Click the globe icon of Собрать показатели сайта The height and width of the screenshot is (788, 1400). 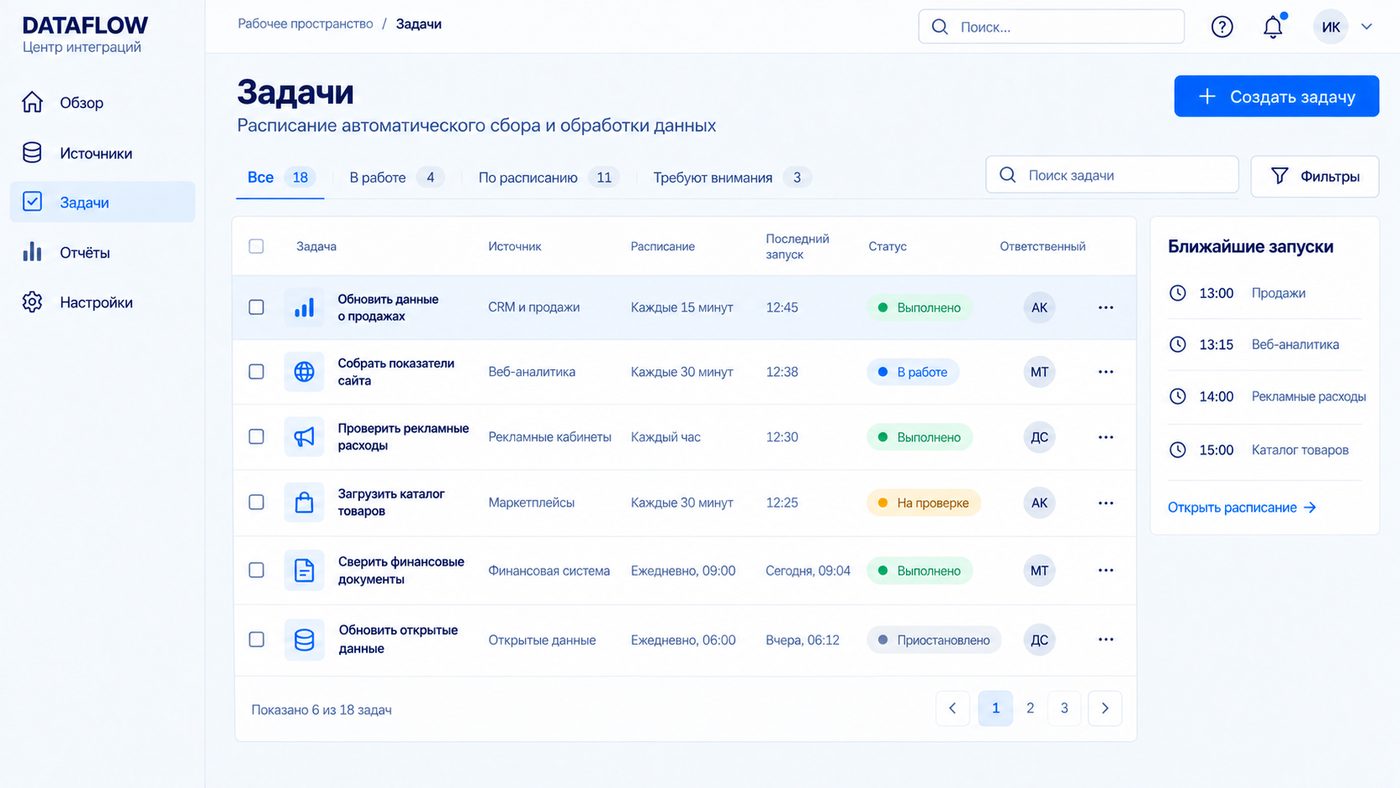[304, 372]
